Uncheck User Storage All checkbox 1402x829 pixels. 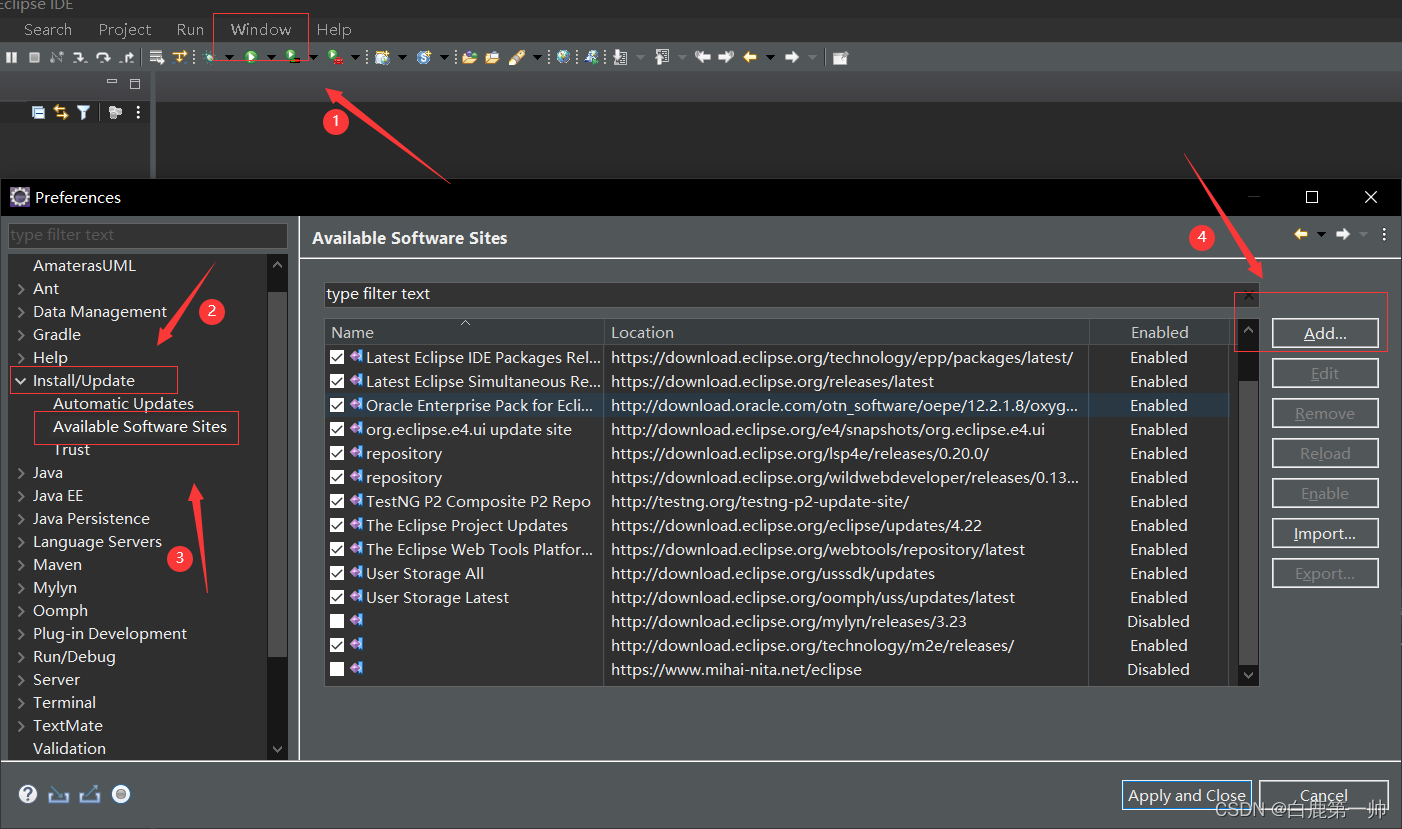tap(337, 573)
